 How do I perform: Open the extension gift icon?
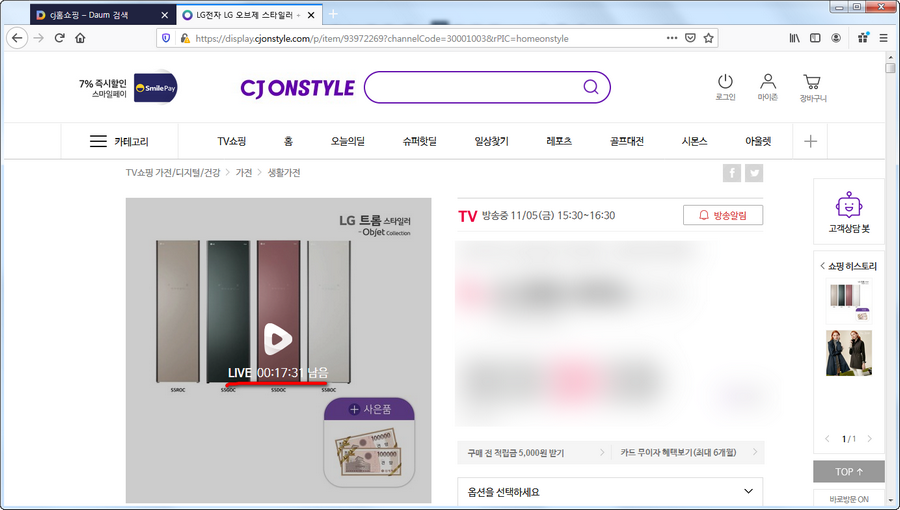click(x=863, y=38)
